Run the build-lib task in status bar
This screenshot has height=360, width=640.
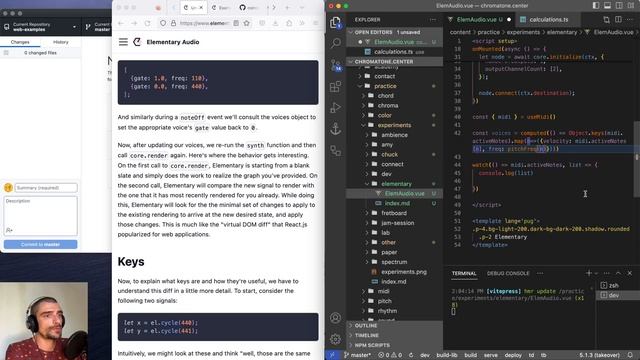[x=447, y=355]
